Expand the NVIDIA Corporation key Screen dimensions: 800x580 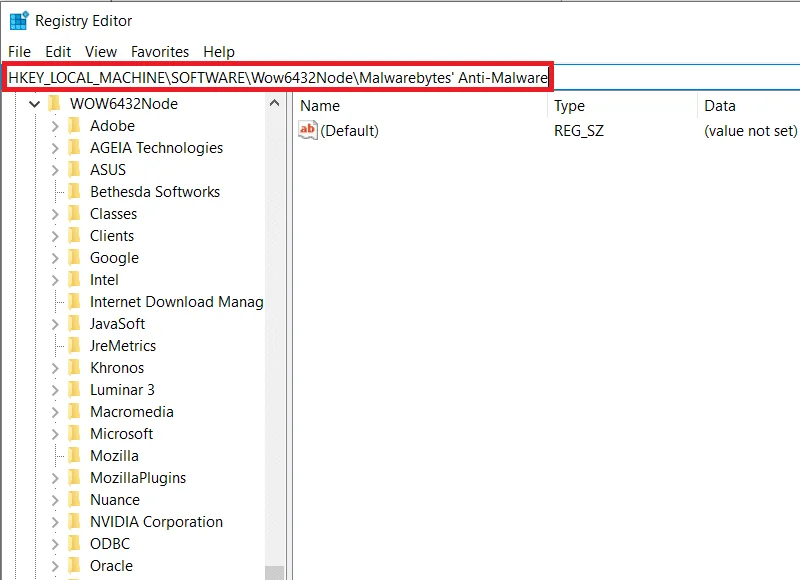pyautogui.click(x=55, y=522)
